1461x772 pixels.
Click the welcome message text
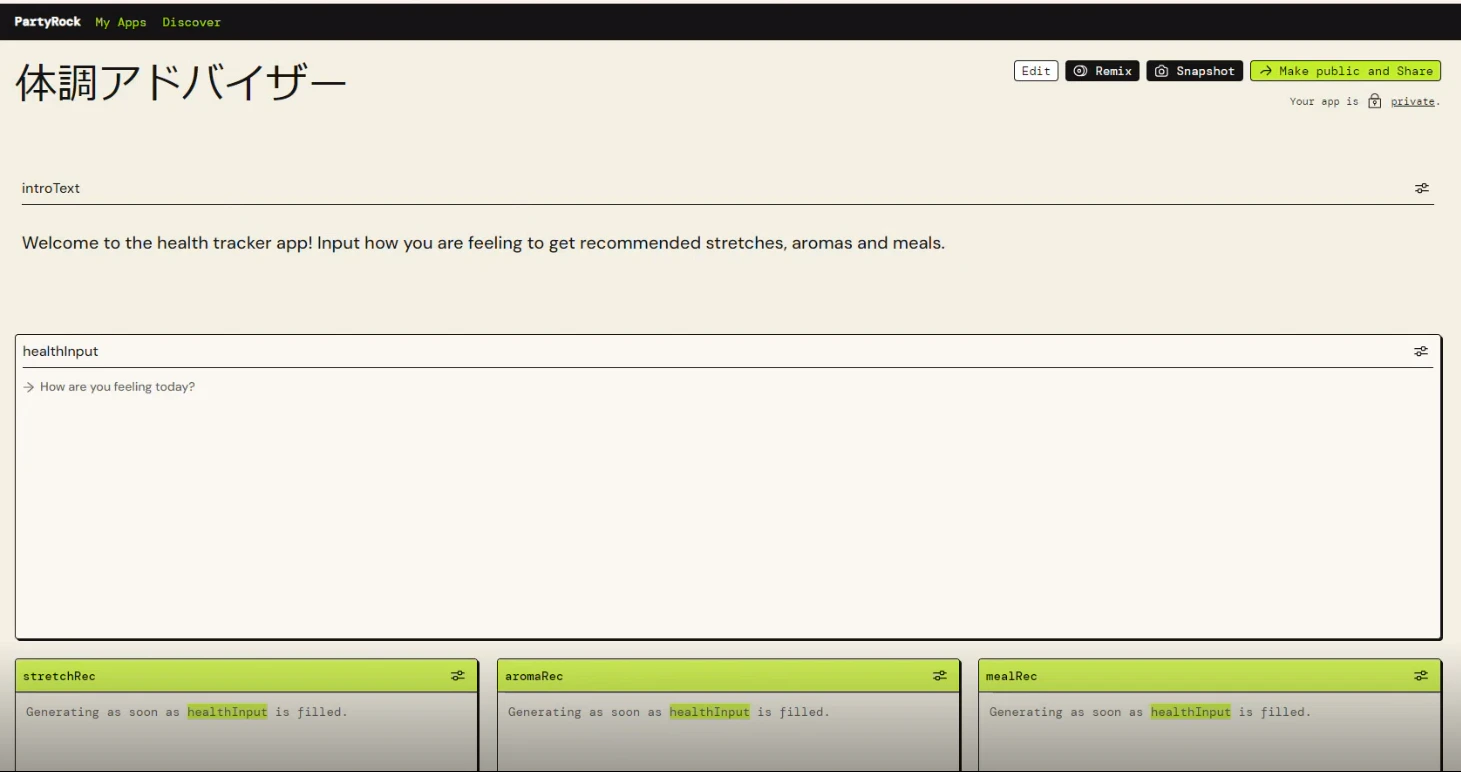coord(483,243)
